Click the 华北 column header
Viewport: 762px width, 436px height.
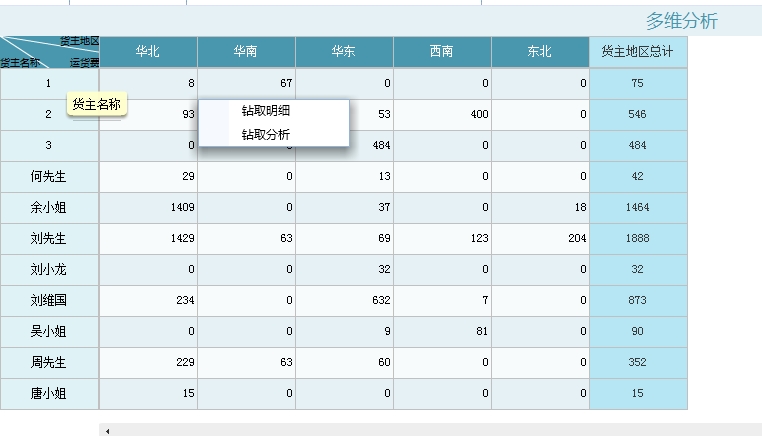tap(148, 52)
